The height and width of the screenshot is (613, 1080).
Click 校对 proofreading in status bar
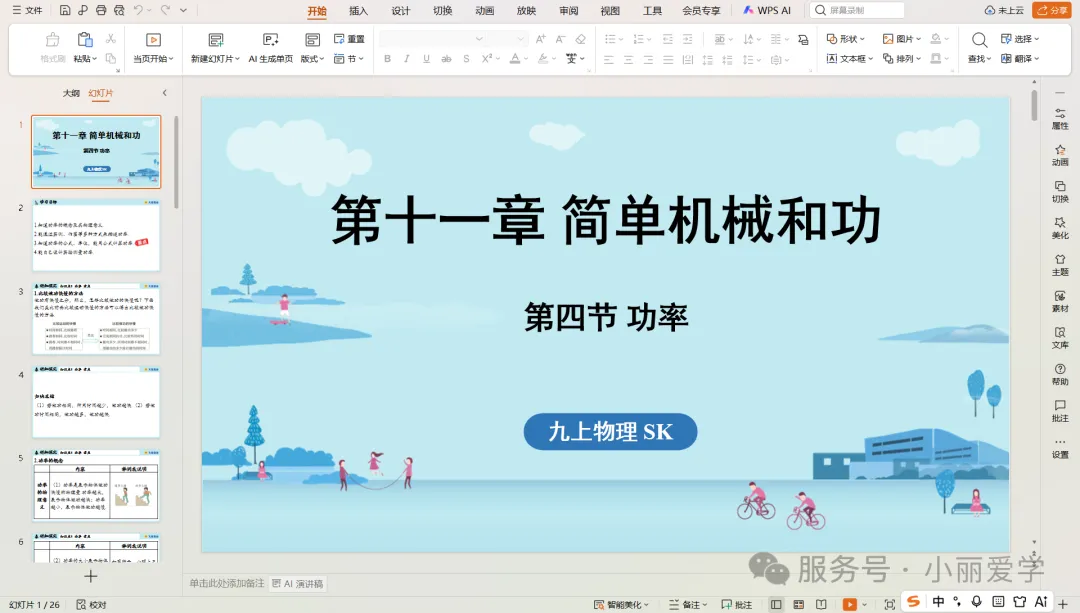pyautogui.click(x=91, y=605)
